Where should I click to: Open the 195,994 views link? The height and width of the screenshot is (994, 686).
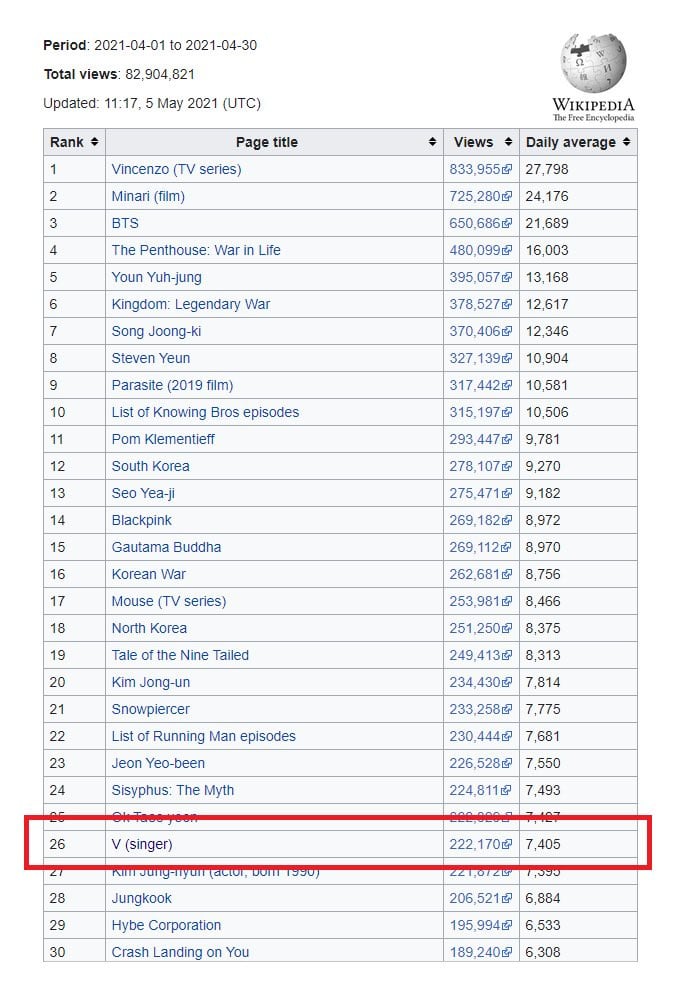click(x=475, y=926)
